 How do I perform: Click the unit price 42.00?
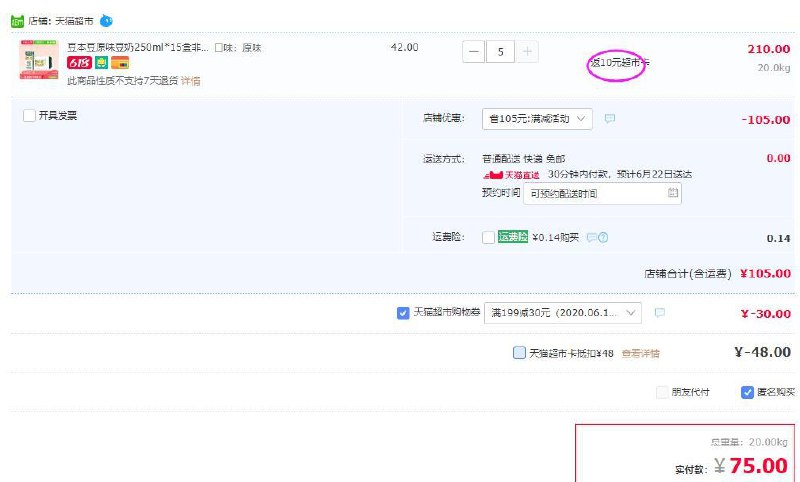(x=405, y=47)
